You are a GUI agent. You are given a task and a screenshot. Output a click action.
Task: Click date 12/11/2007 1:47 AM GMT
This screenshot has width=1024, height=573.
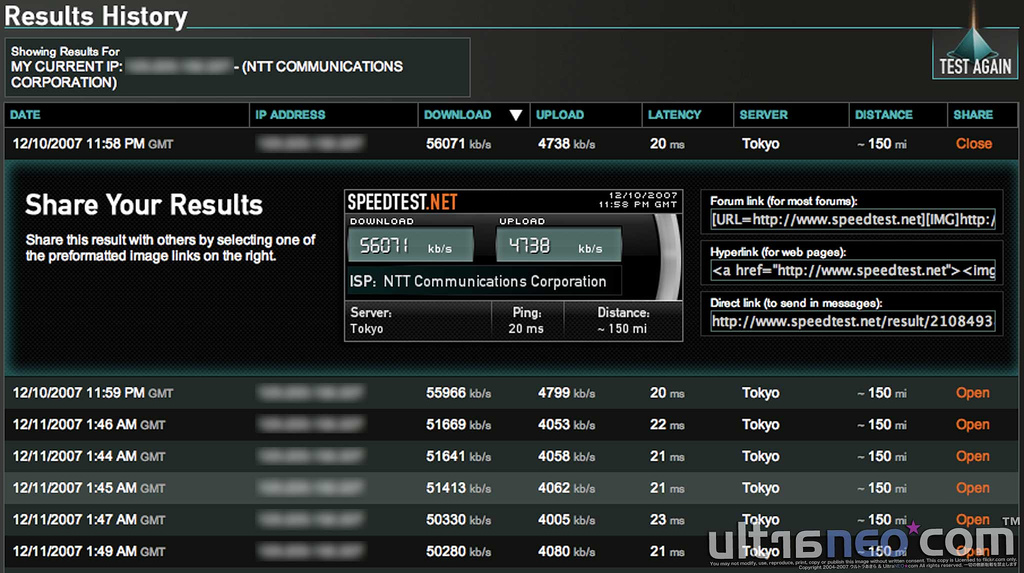tap(89, 519)
